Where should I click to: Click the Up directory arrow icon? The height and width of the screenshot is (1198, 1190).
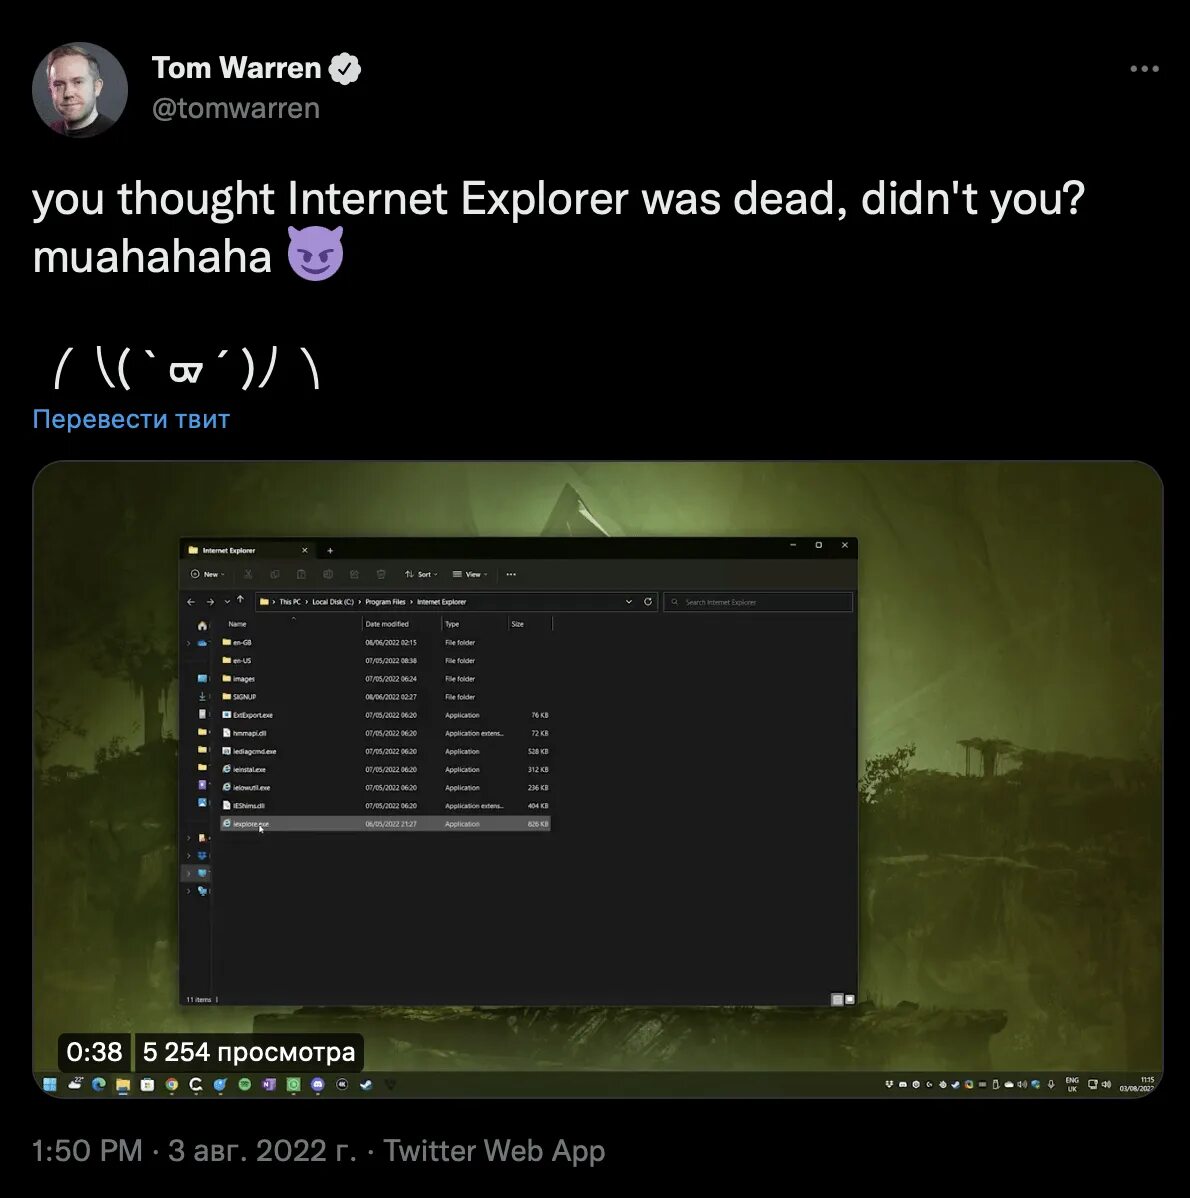[240, 601]
